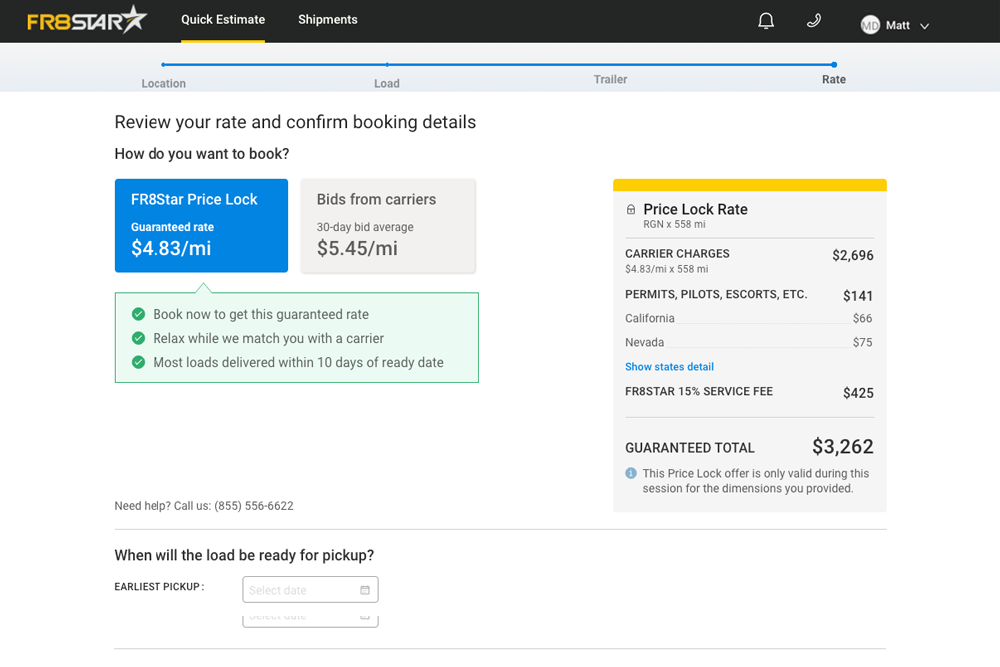
Task: Open the Show states detail link
Action: [x=669, y=366]
